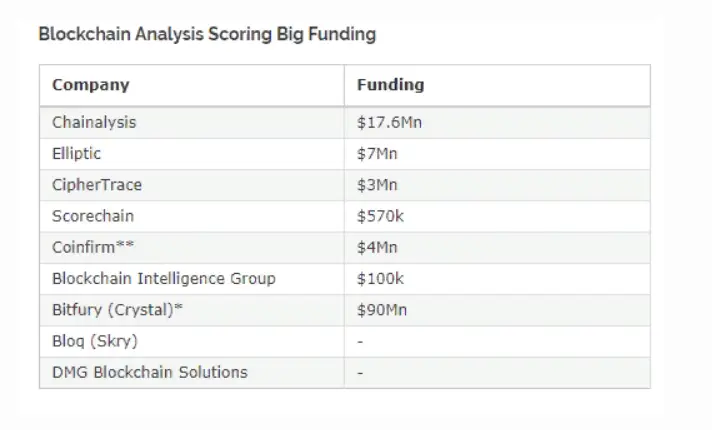Select the Elliptic row name
Viewport: 712px width, 430px height.
[x=76, y=154]
